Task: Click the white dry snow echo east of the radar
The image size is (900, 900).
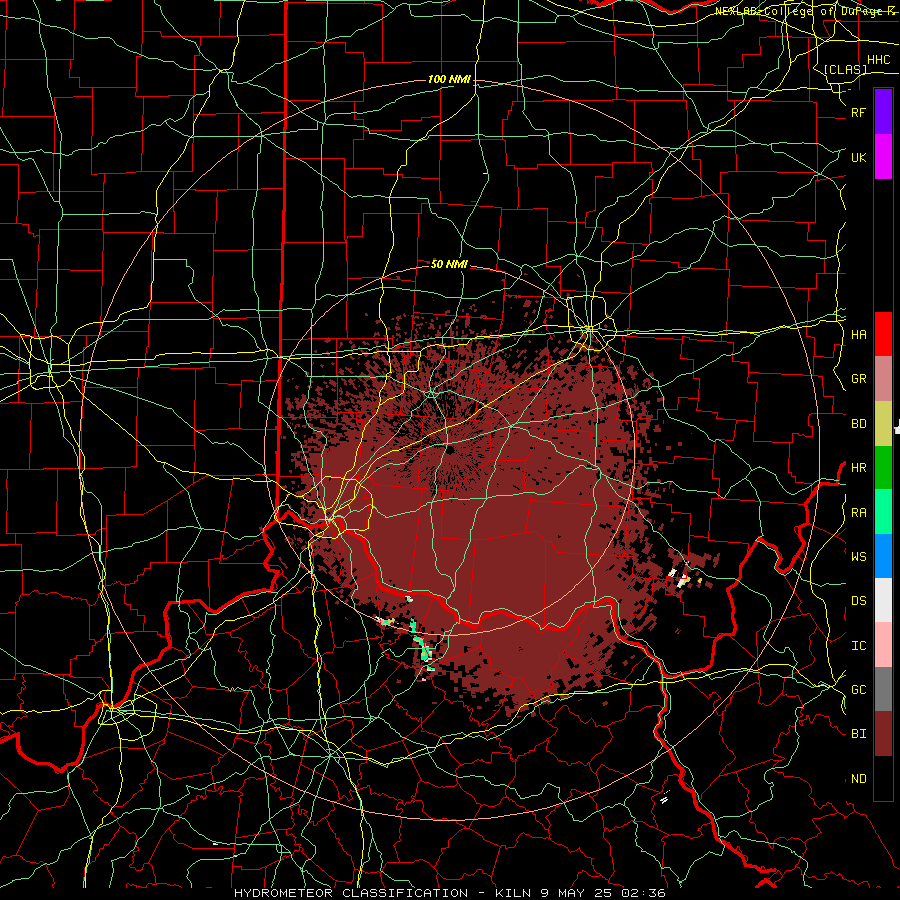Action: pyautogui.click(x=682, y=580)
